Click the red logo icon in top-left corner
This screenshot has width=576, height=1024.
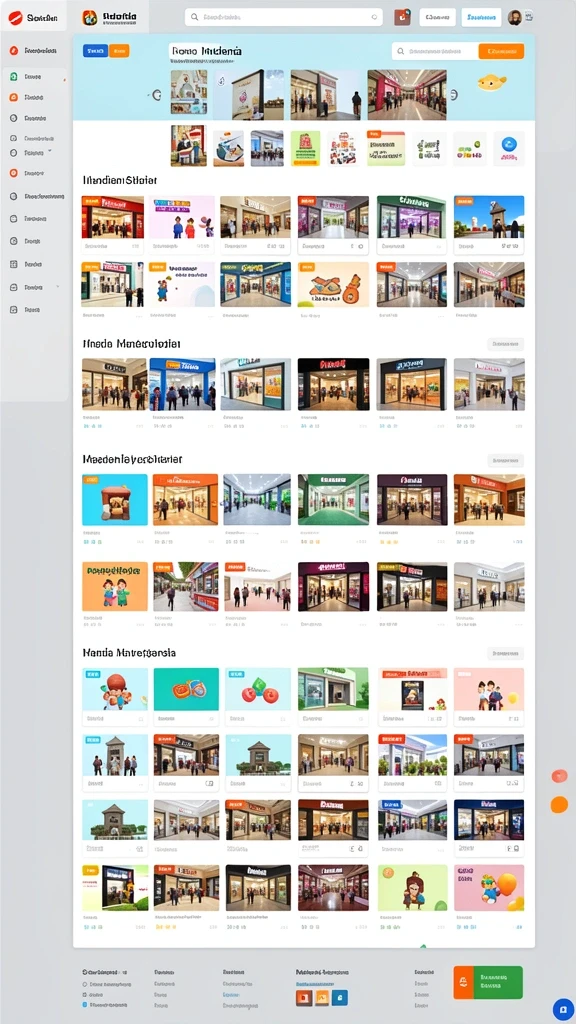15,18
